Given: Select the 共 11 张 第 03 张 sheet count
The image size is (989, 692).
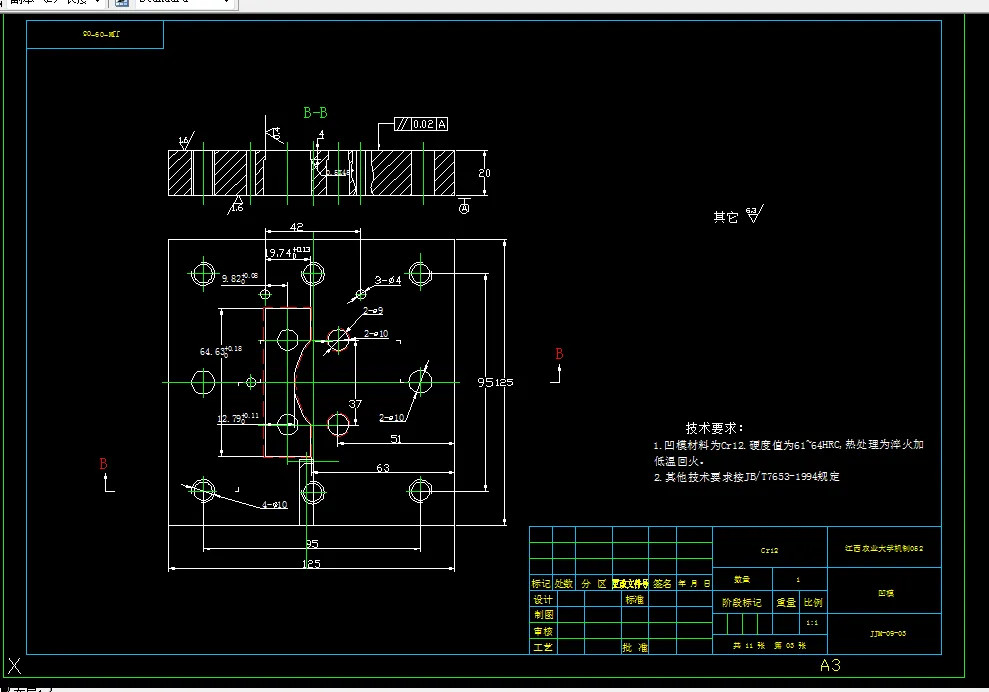Looking at the screenshot, I should 769,645.
